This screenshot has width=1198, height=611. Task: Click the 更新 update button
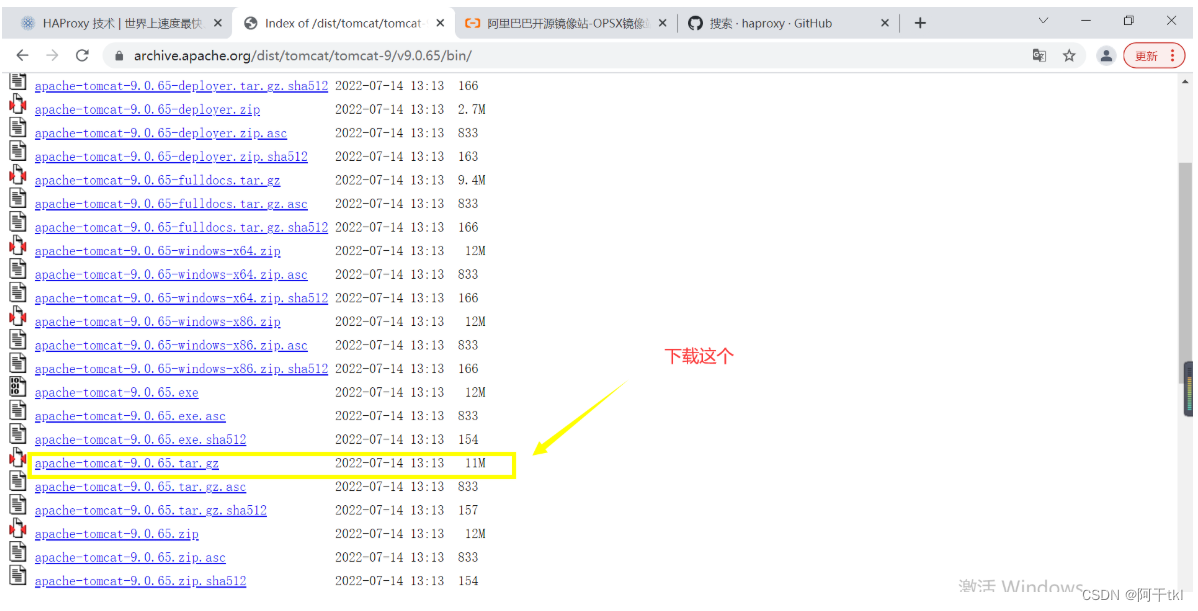(1154, 55)
